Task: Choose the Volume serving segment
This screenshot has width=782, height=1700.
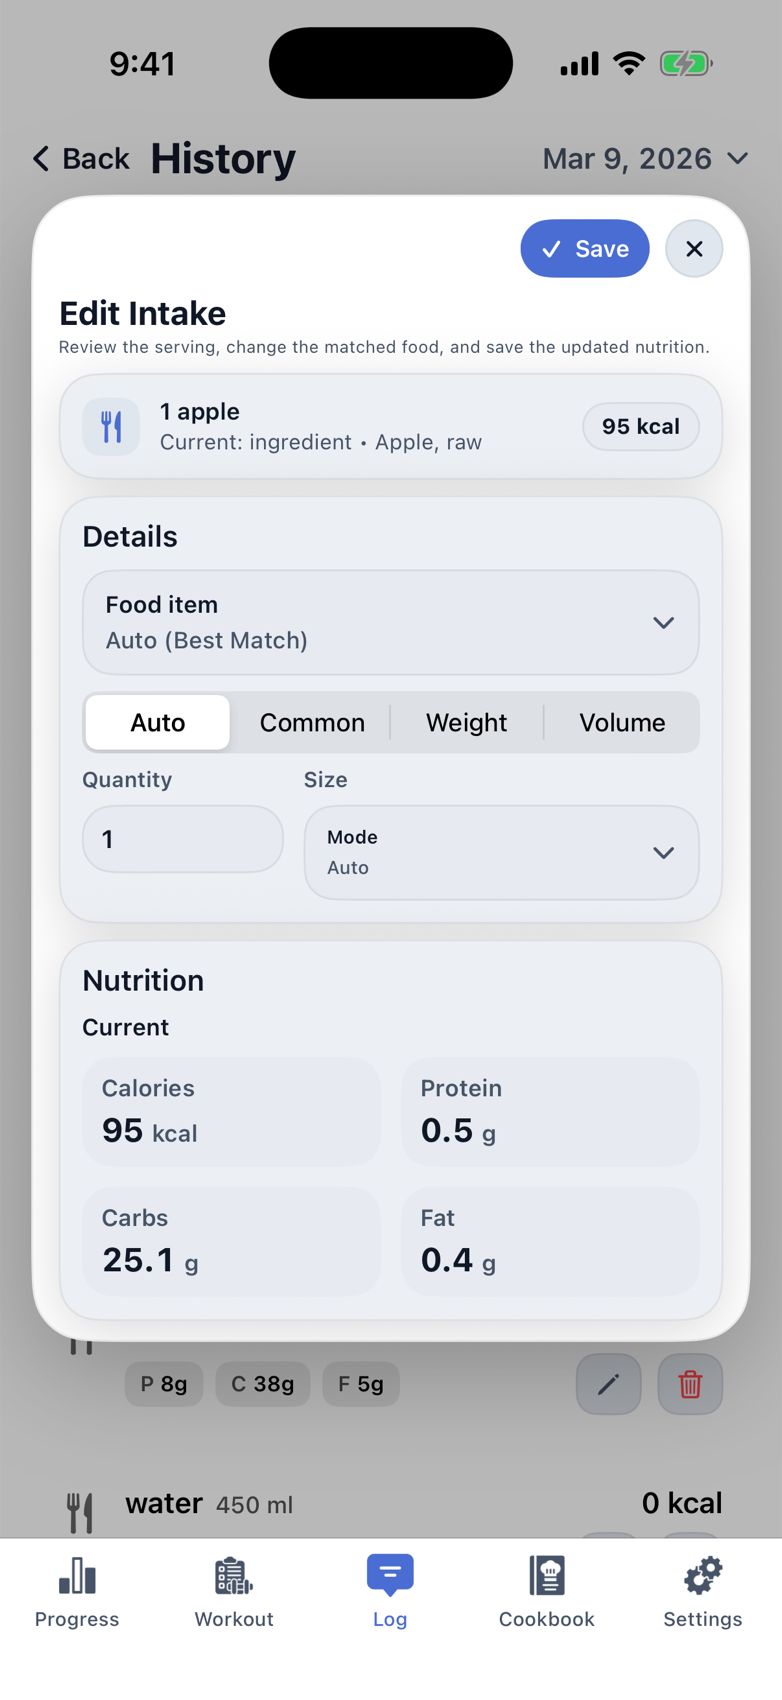Action: tap(622, 722)
